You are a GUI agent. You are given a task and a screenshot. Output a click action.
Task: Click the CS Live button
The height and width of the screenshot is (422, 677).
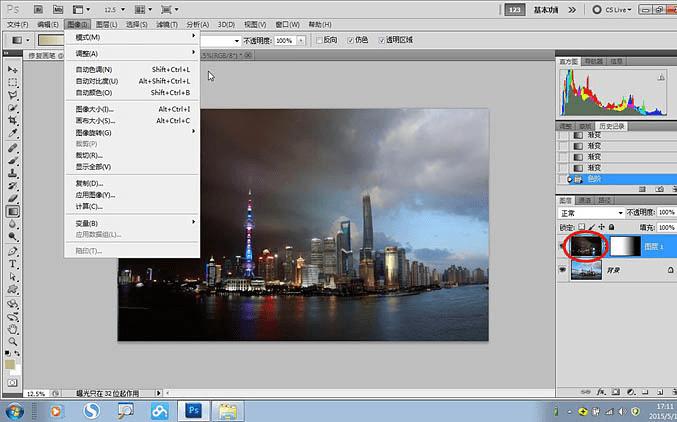tap(613, 10)
